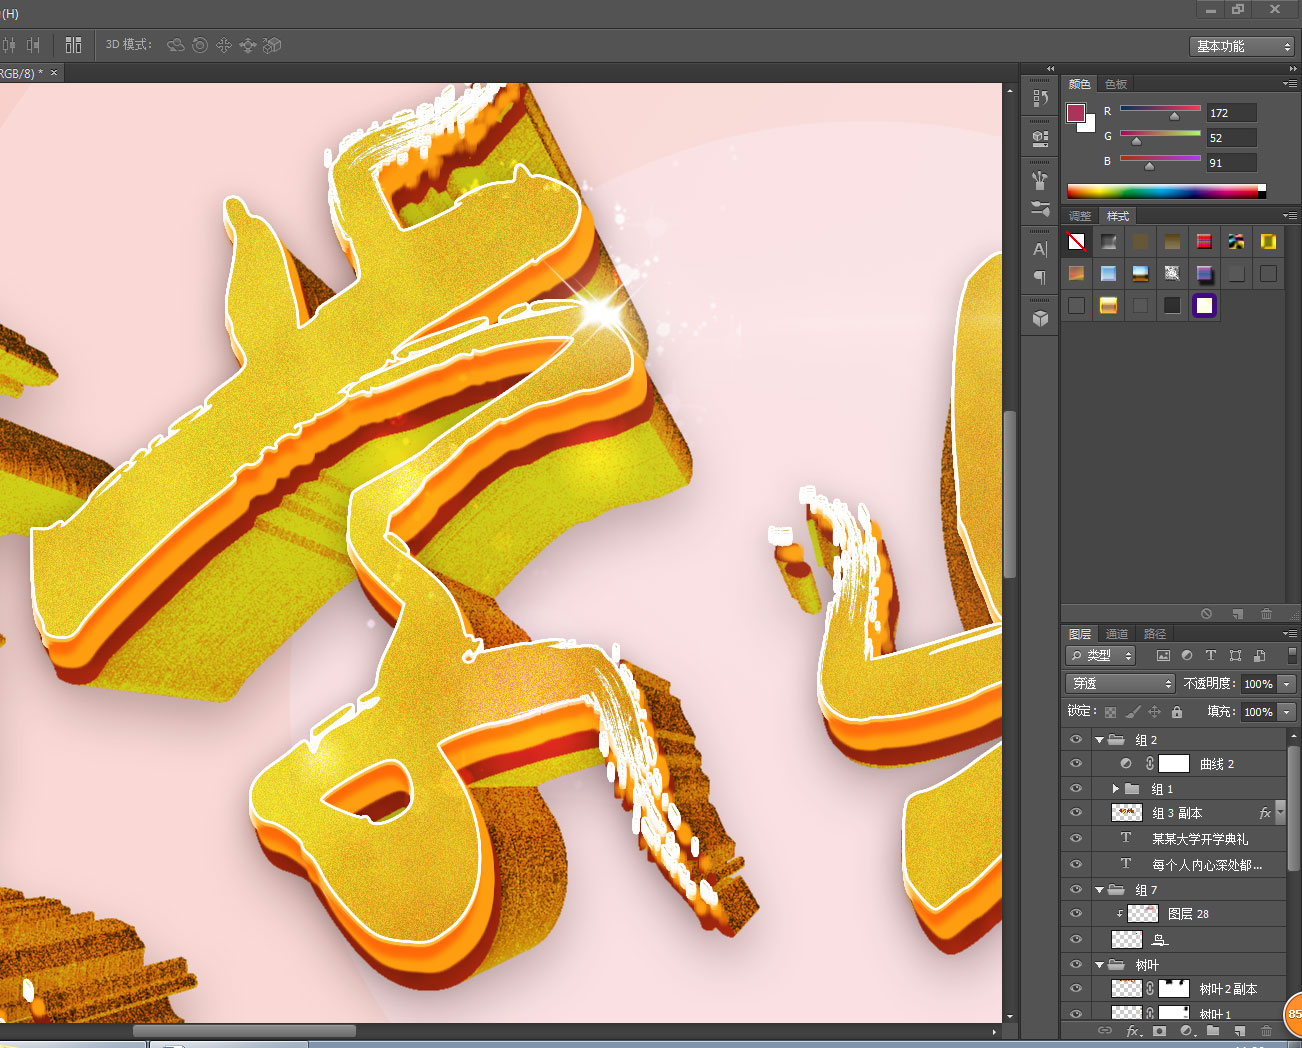
Task: Select the 图层 layers tab
Action: click(1080, 634)
